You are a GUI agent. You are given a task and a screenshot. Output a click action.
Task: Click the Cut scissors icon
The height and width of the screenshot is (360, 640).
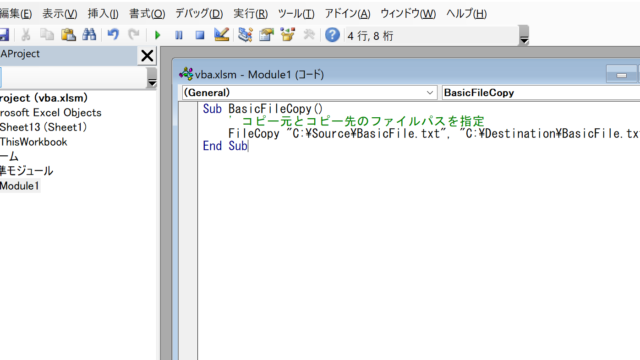26,35
